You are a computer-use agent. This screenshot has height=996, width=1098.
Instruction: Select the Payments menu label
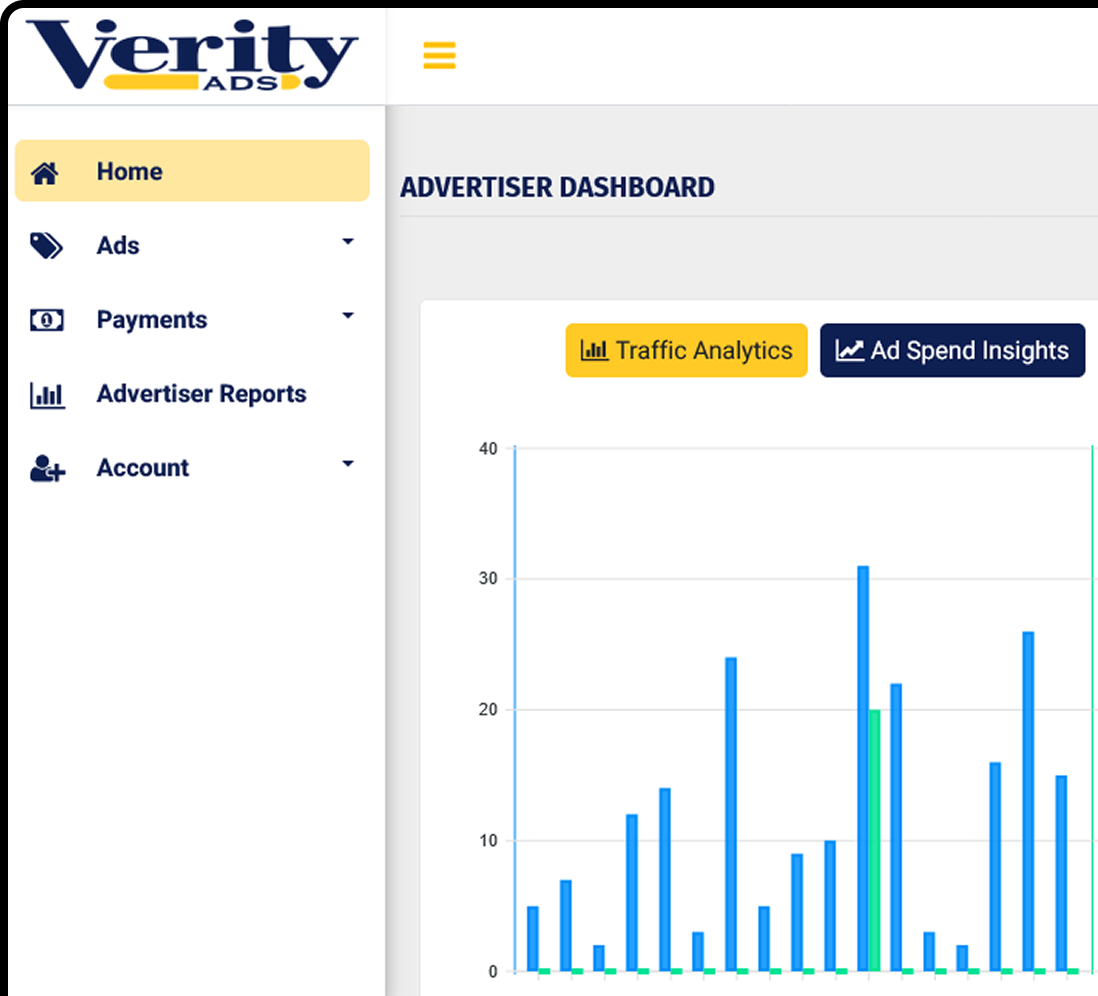(x=152, y=320)
